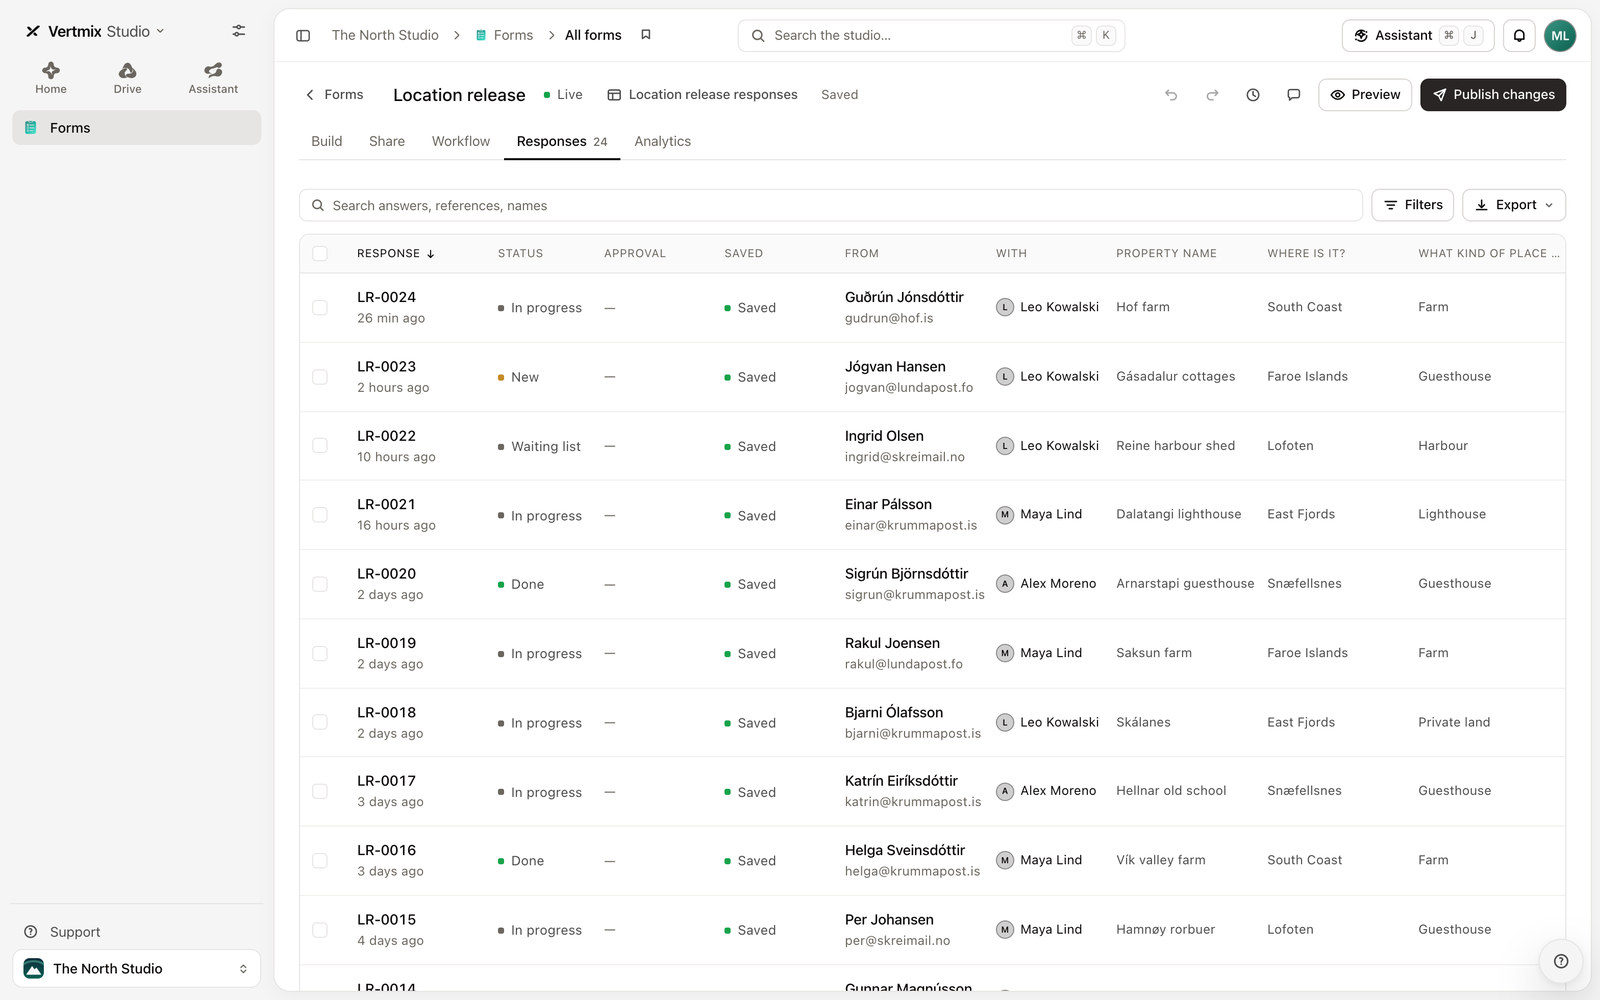Expand the Vertmix Studio dropdown

coord(95,31)
